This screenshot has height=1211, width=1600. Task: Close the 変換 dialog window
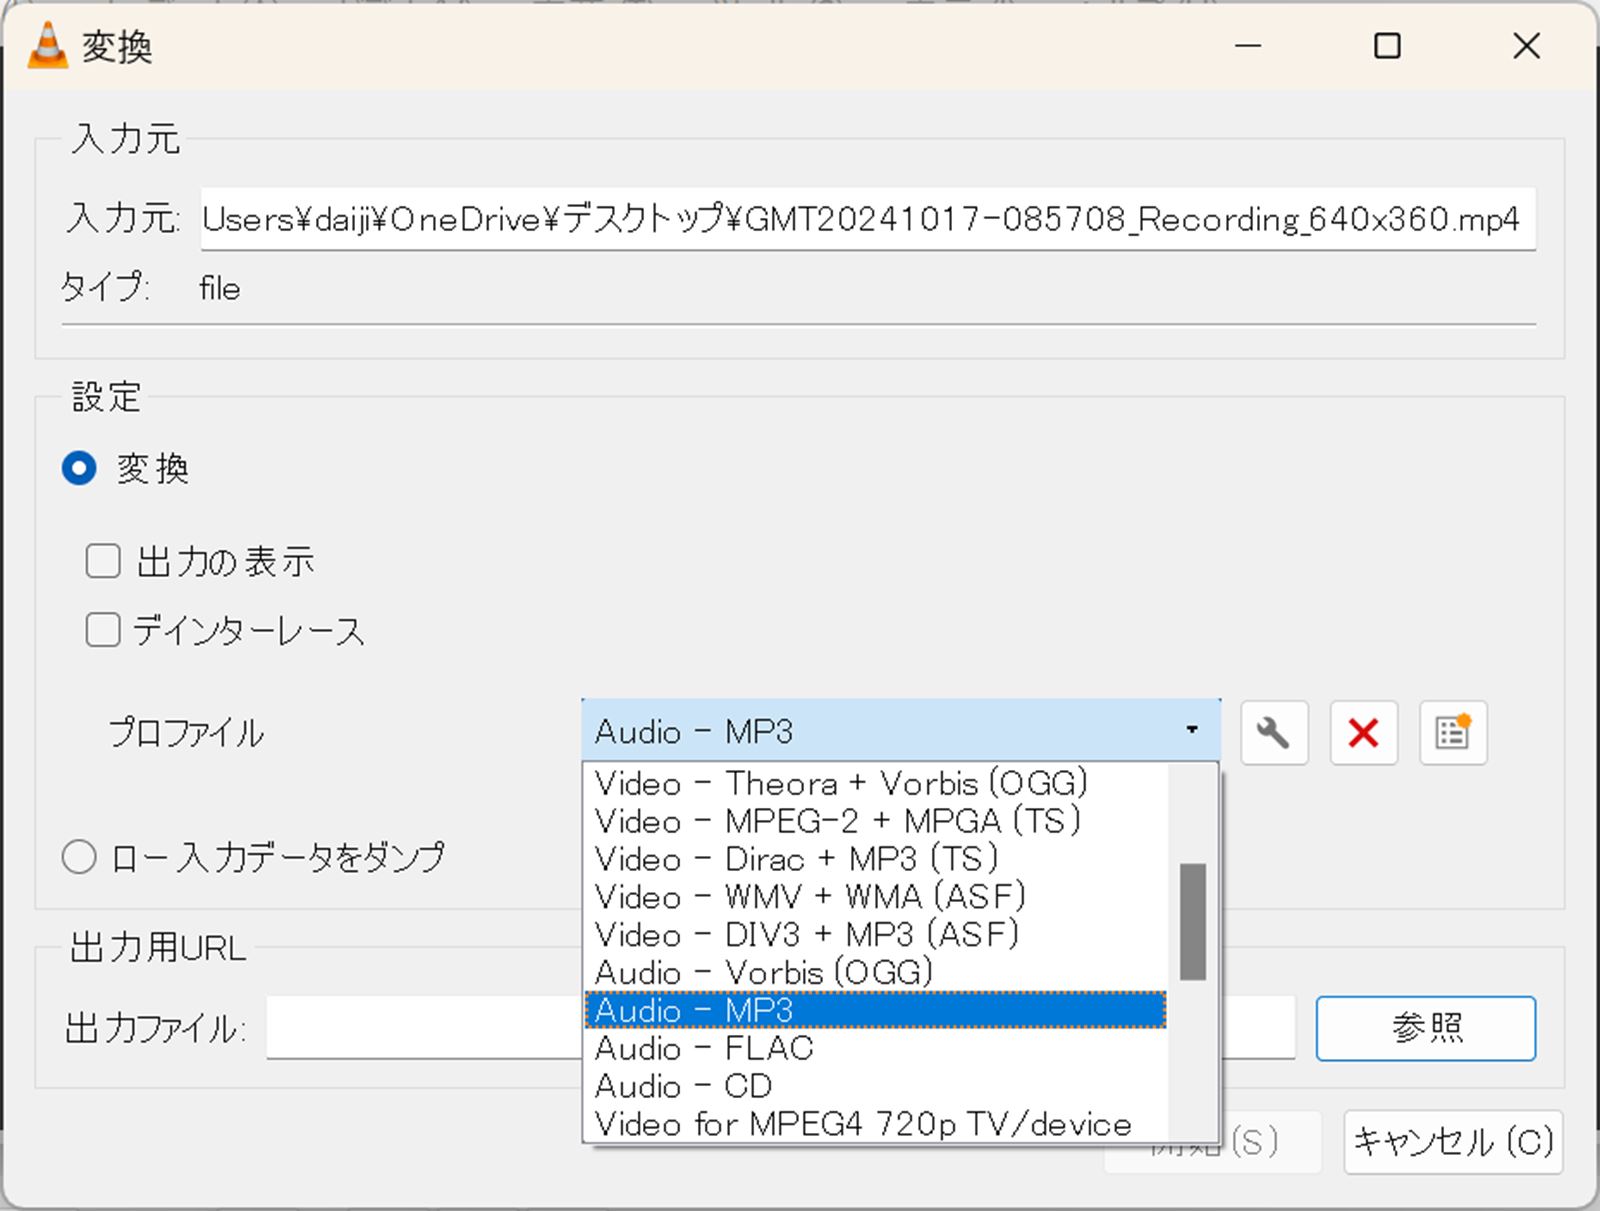[x=1527, y=46]
